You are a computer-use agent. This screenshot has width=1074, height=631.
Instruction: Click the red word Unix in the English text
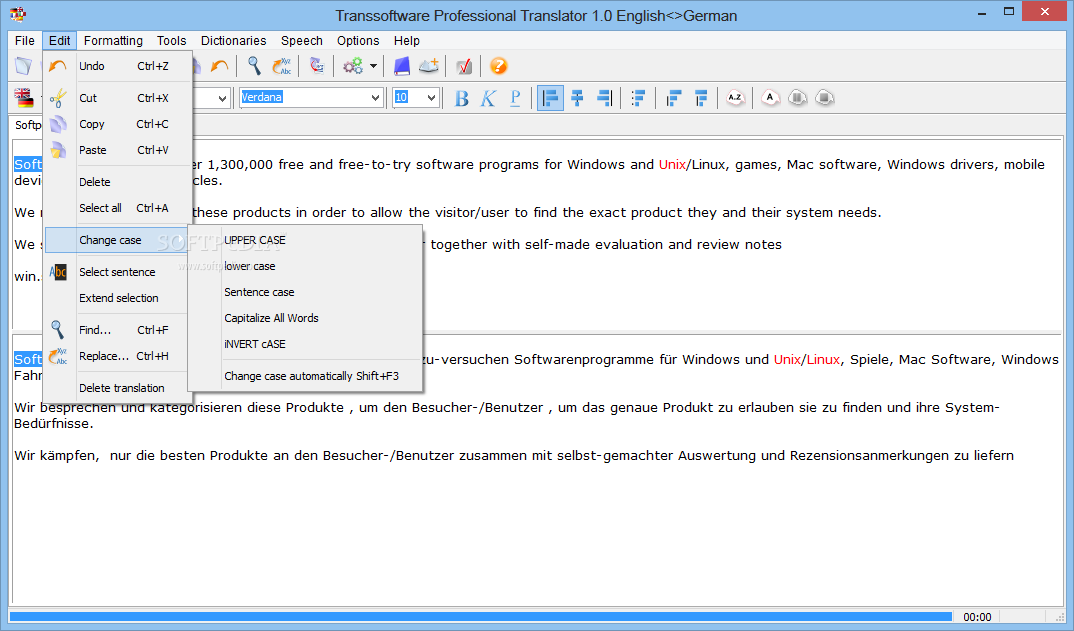point(673,164)
